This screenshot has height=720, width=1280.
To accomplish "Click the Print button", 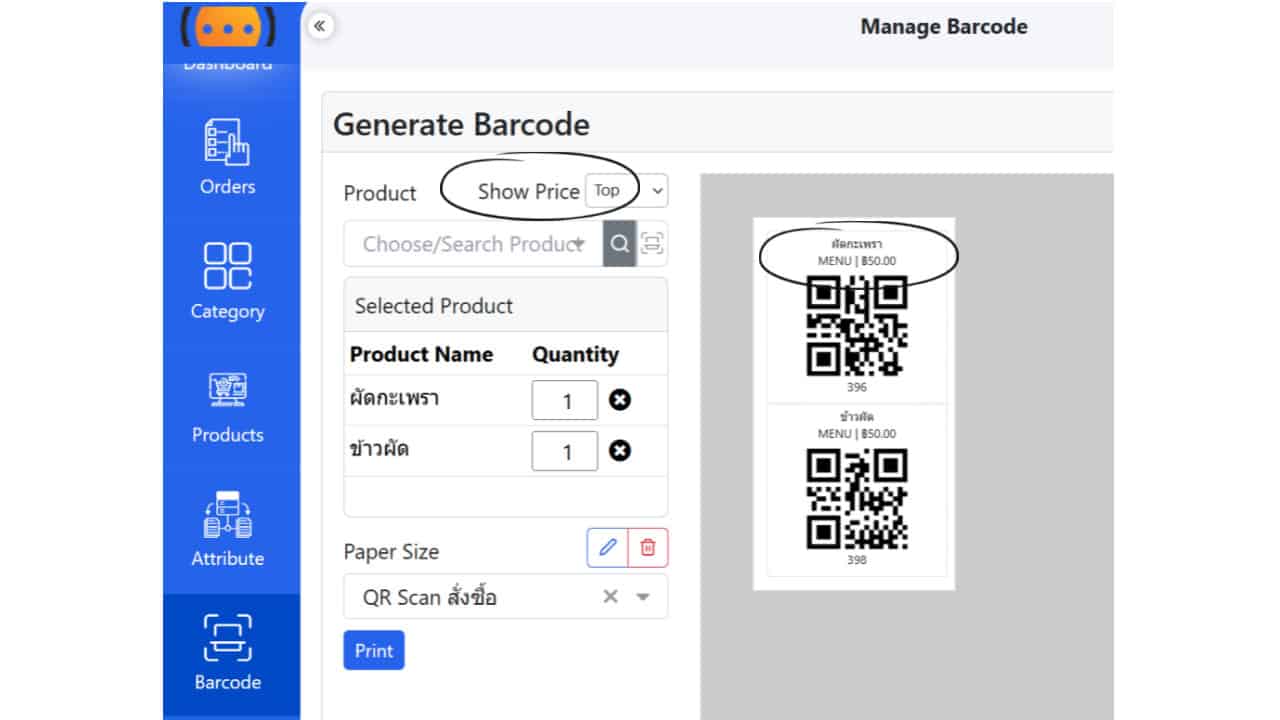I will click(373, 650).
